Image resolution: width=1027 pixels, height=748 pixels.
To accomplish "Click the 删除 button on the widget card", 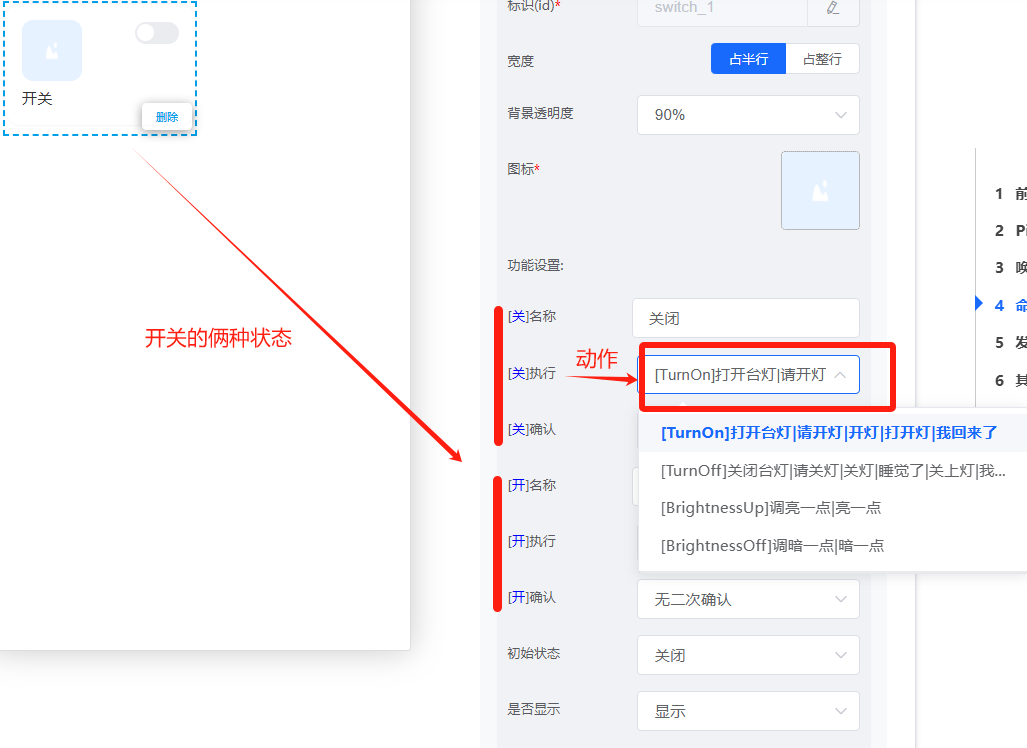I will point(166,116).
